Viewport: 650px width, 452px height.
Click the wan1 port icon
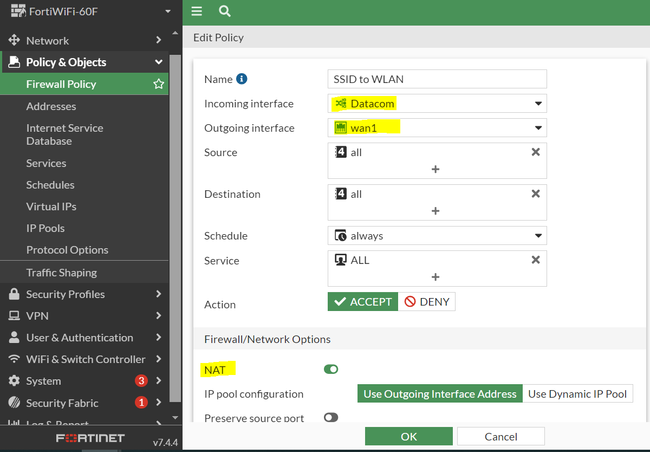coord(341,128)
